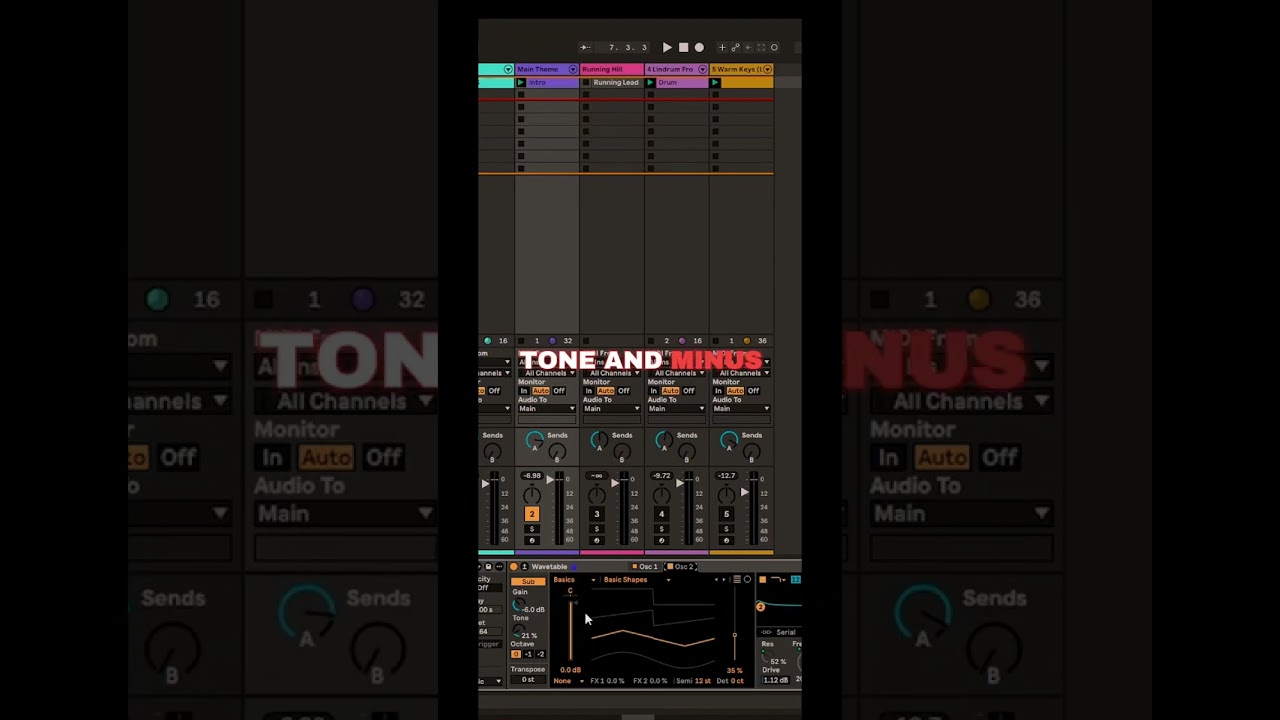Viewport: 1280px width, 720px height.
Task: Set track 2 monitor to In
Action: (x=524, y=391)
